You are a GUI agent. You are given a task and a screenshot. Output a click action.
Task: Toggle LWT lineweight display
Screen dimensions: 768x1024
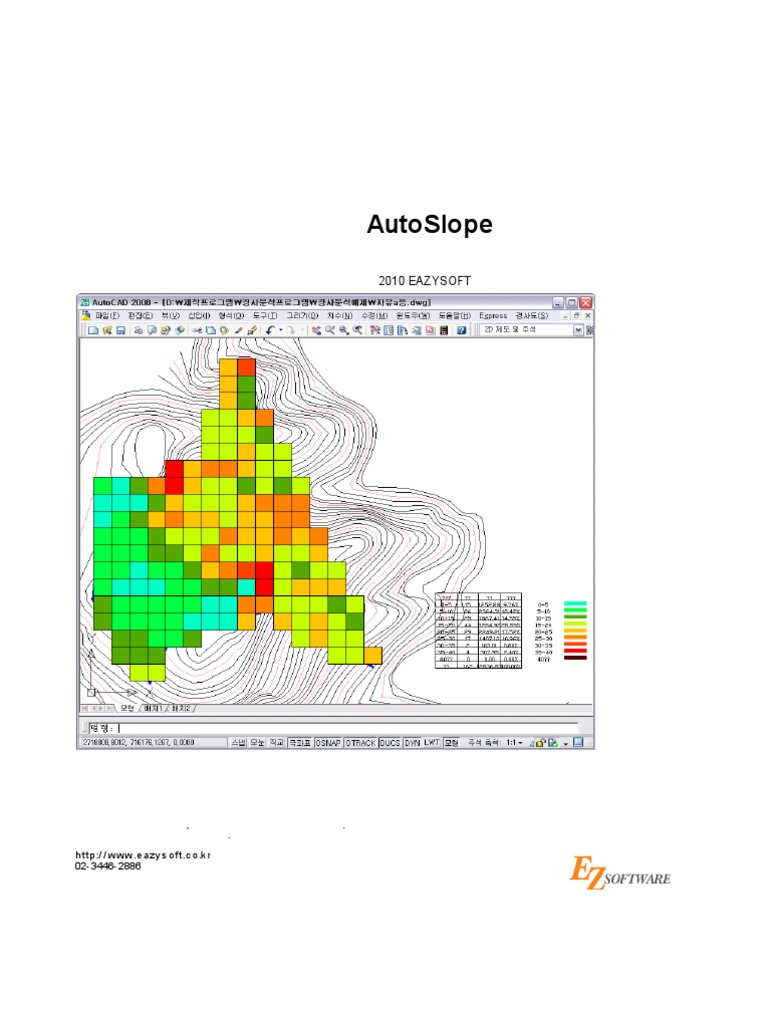pos(432,743)
